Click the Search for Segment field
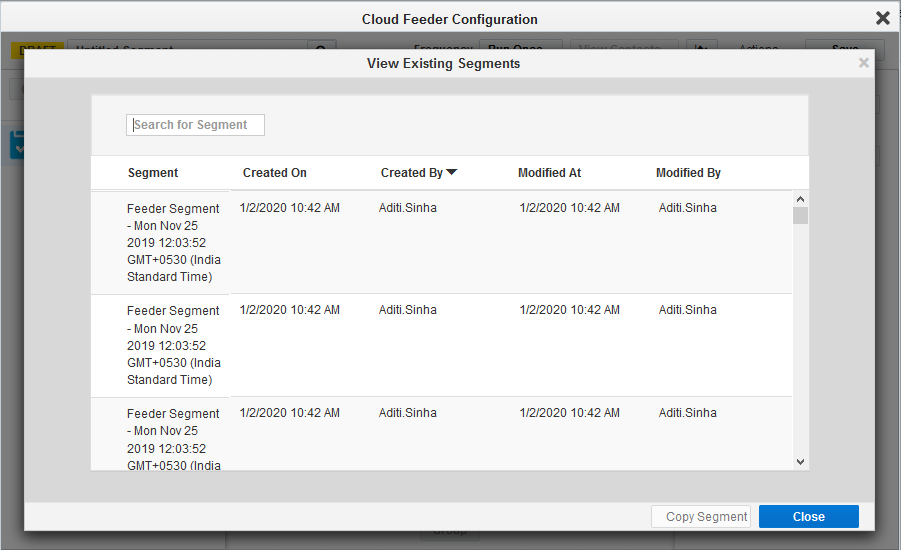The height and width of the screenshot is (550, 901). click(x=195, y=125)
